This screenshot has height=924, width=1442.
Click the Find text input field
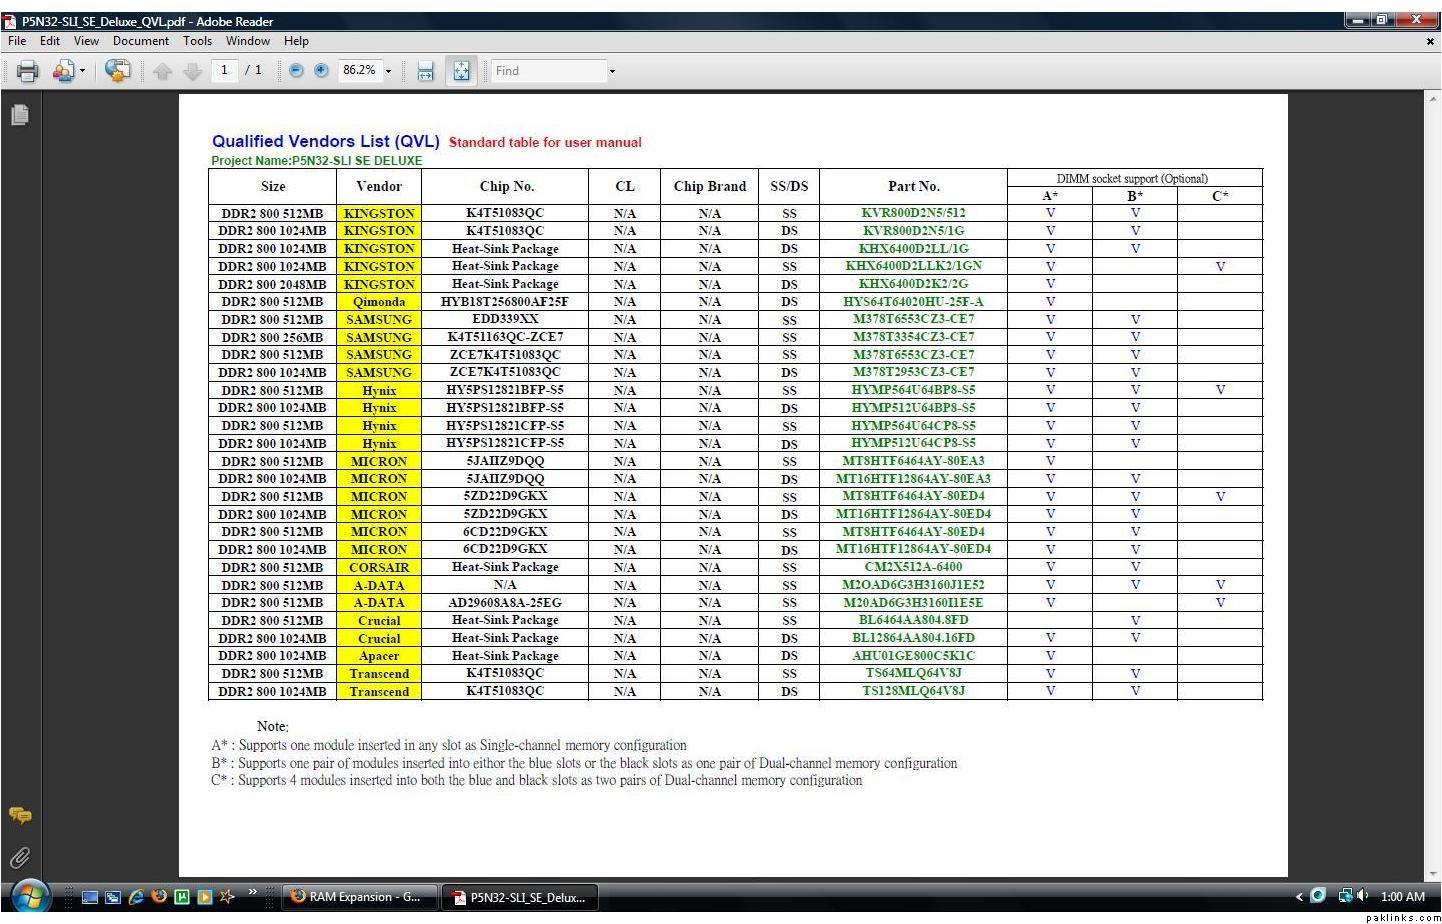coord(548,71)
